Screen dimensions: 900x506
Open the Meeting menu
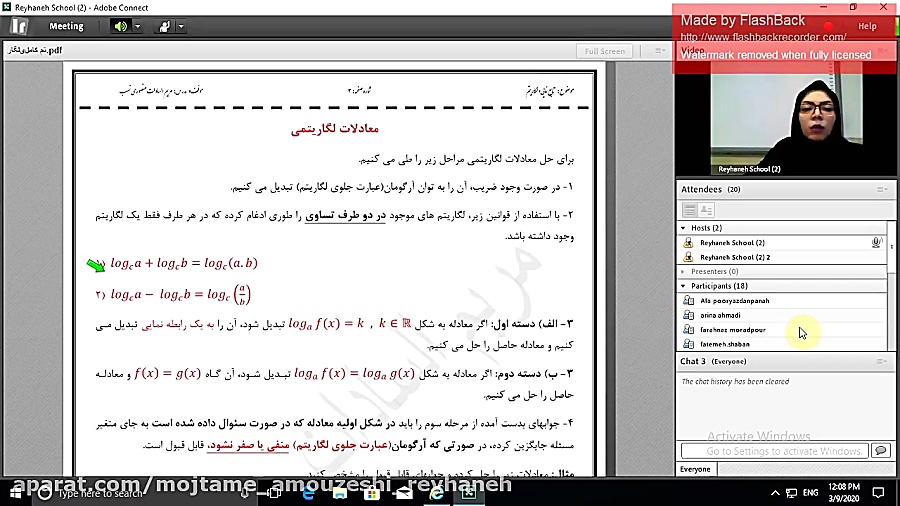(66, 26)
